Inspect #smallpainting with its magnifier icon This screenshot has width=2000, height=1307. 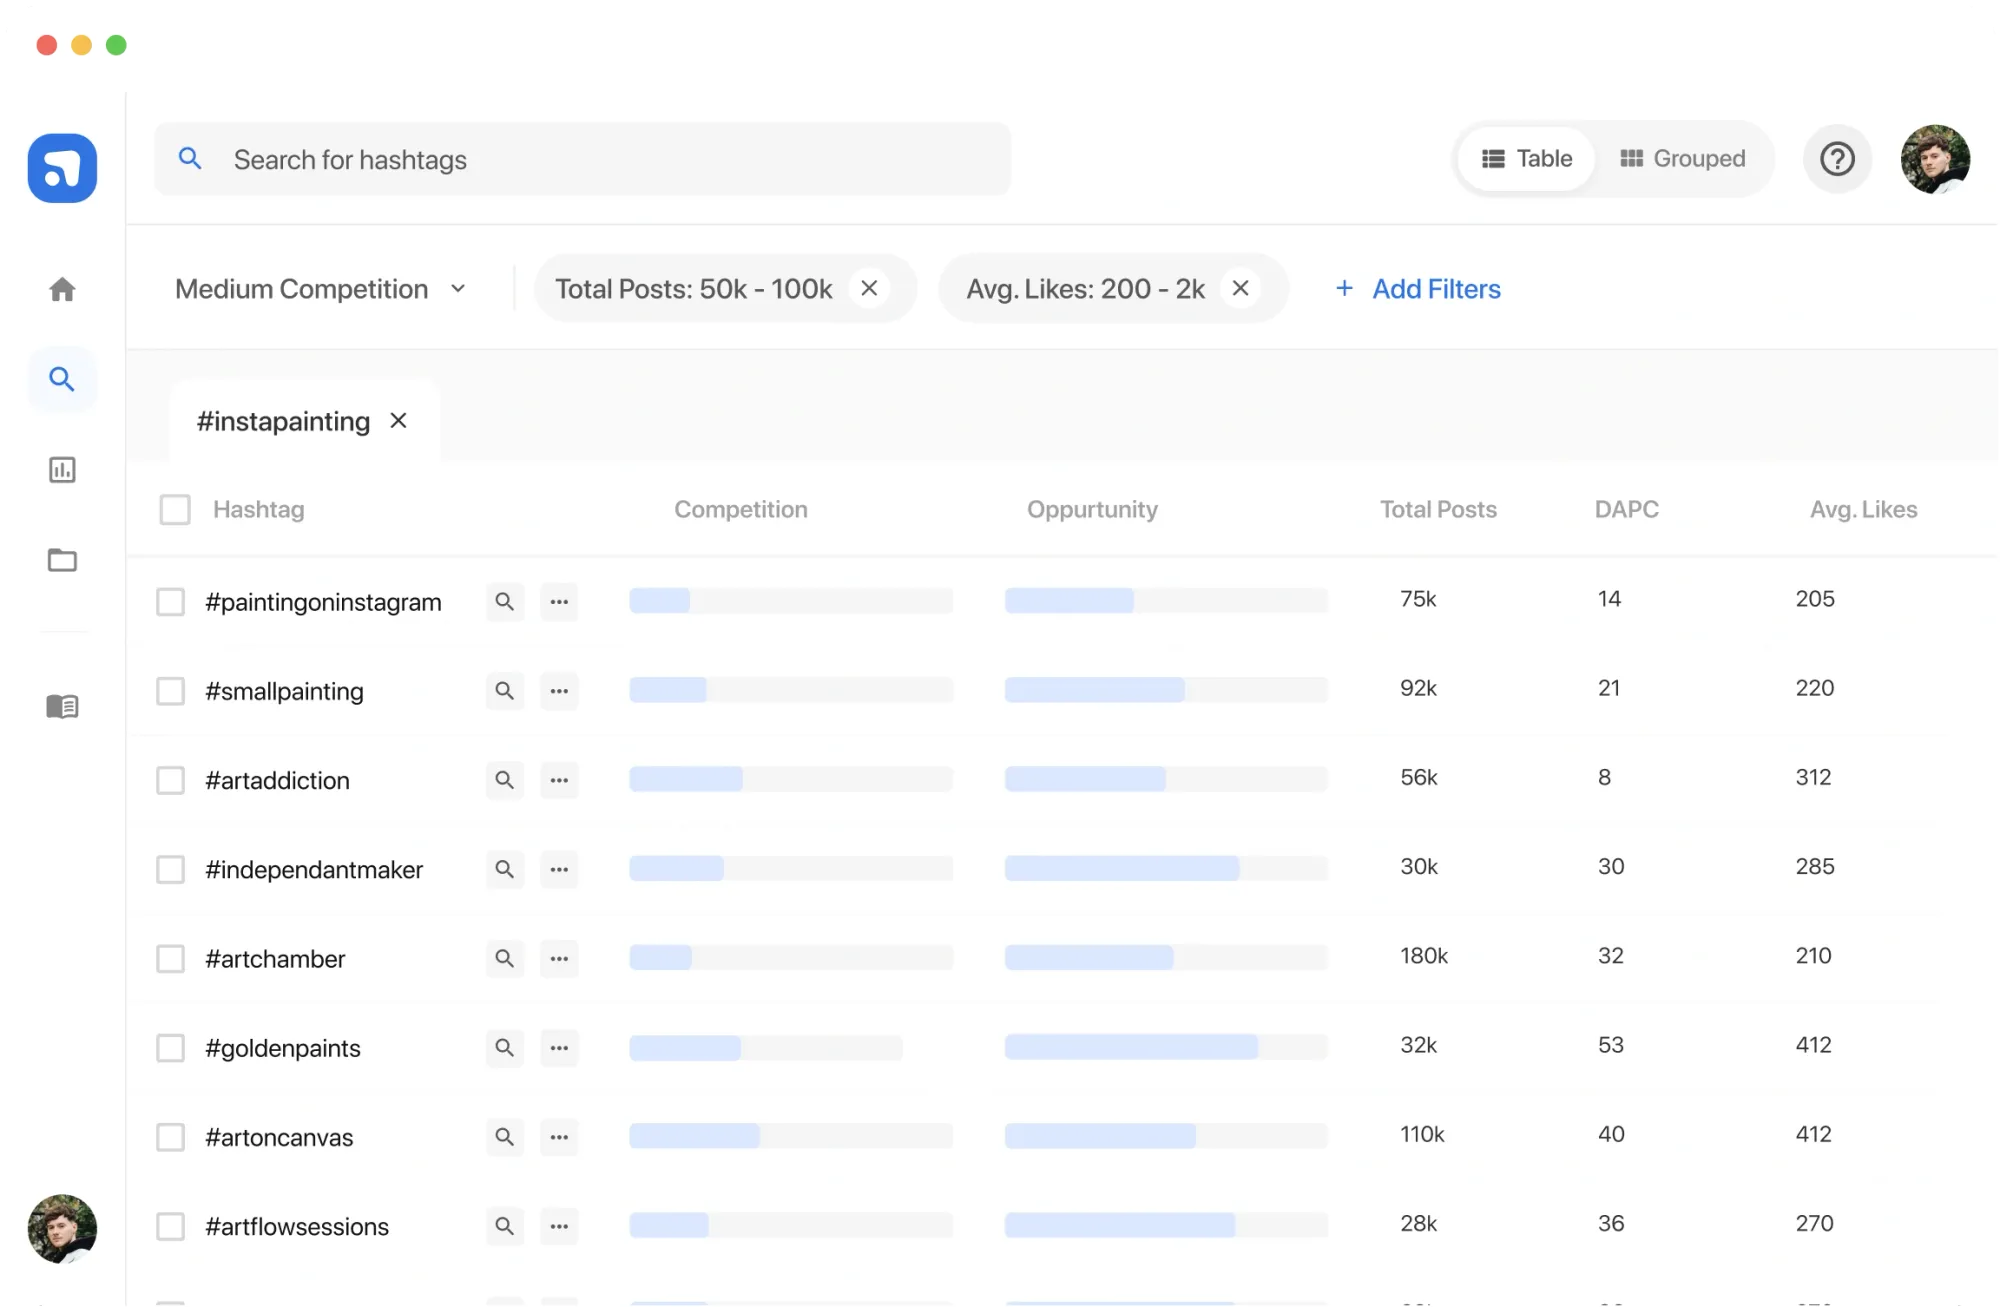click(x=505, y=691)
